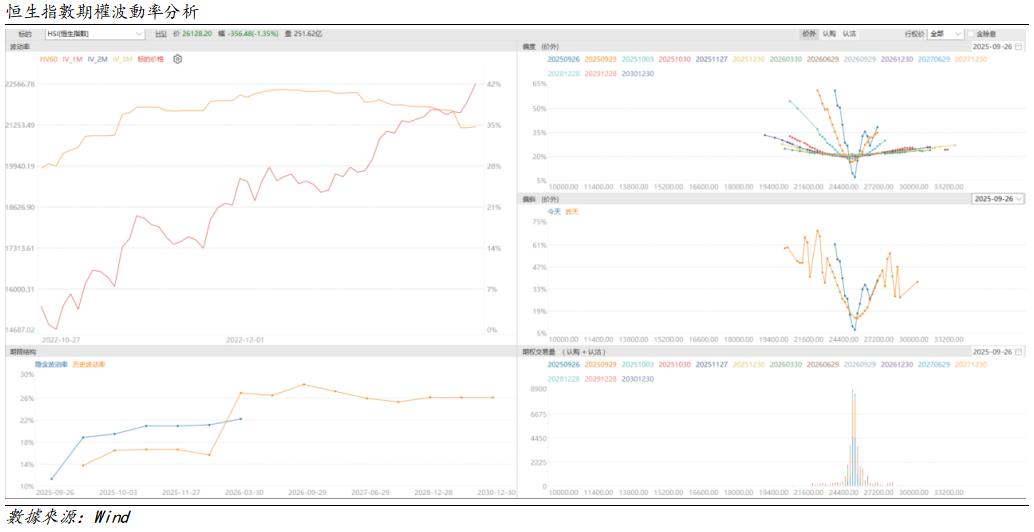Toggle expiry 20301230 in volume chart legend

point(637,379)
